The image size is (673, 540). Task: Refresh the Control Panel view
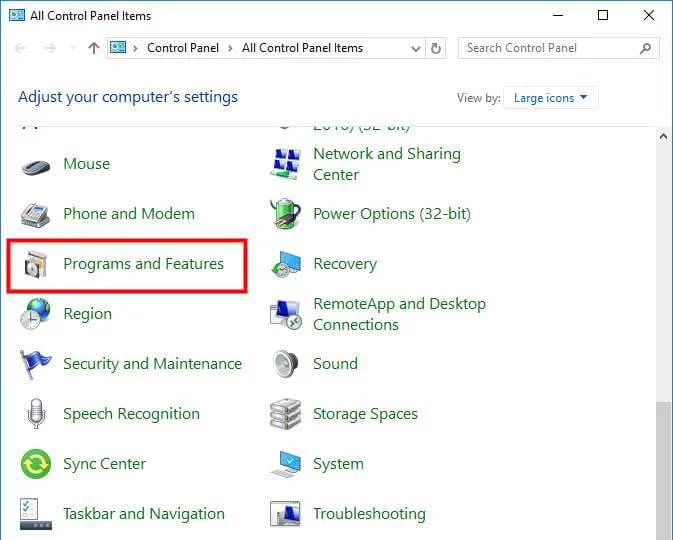click(436, 48)
